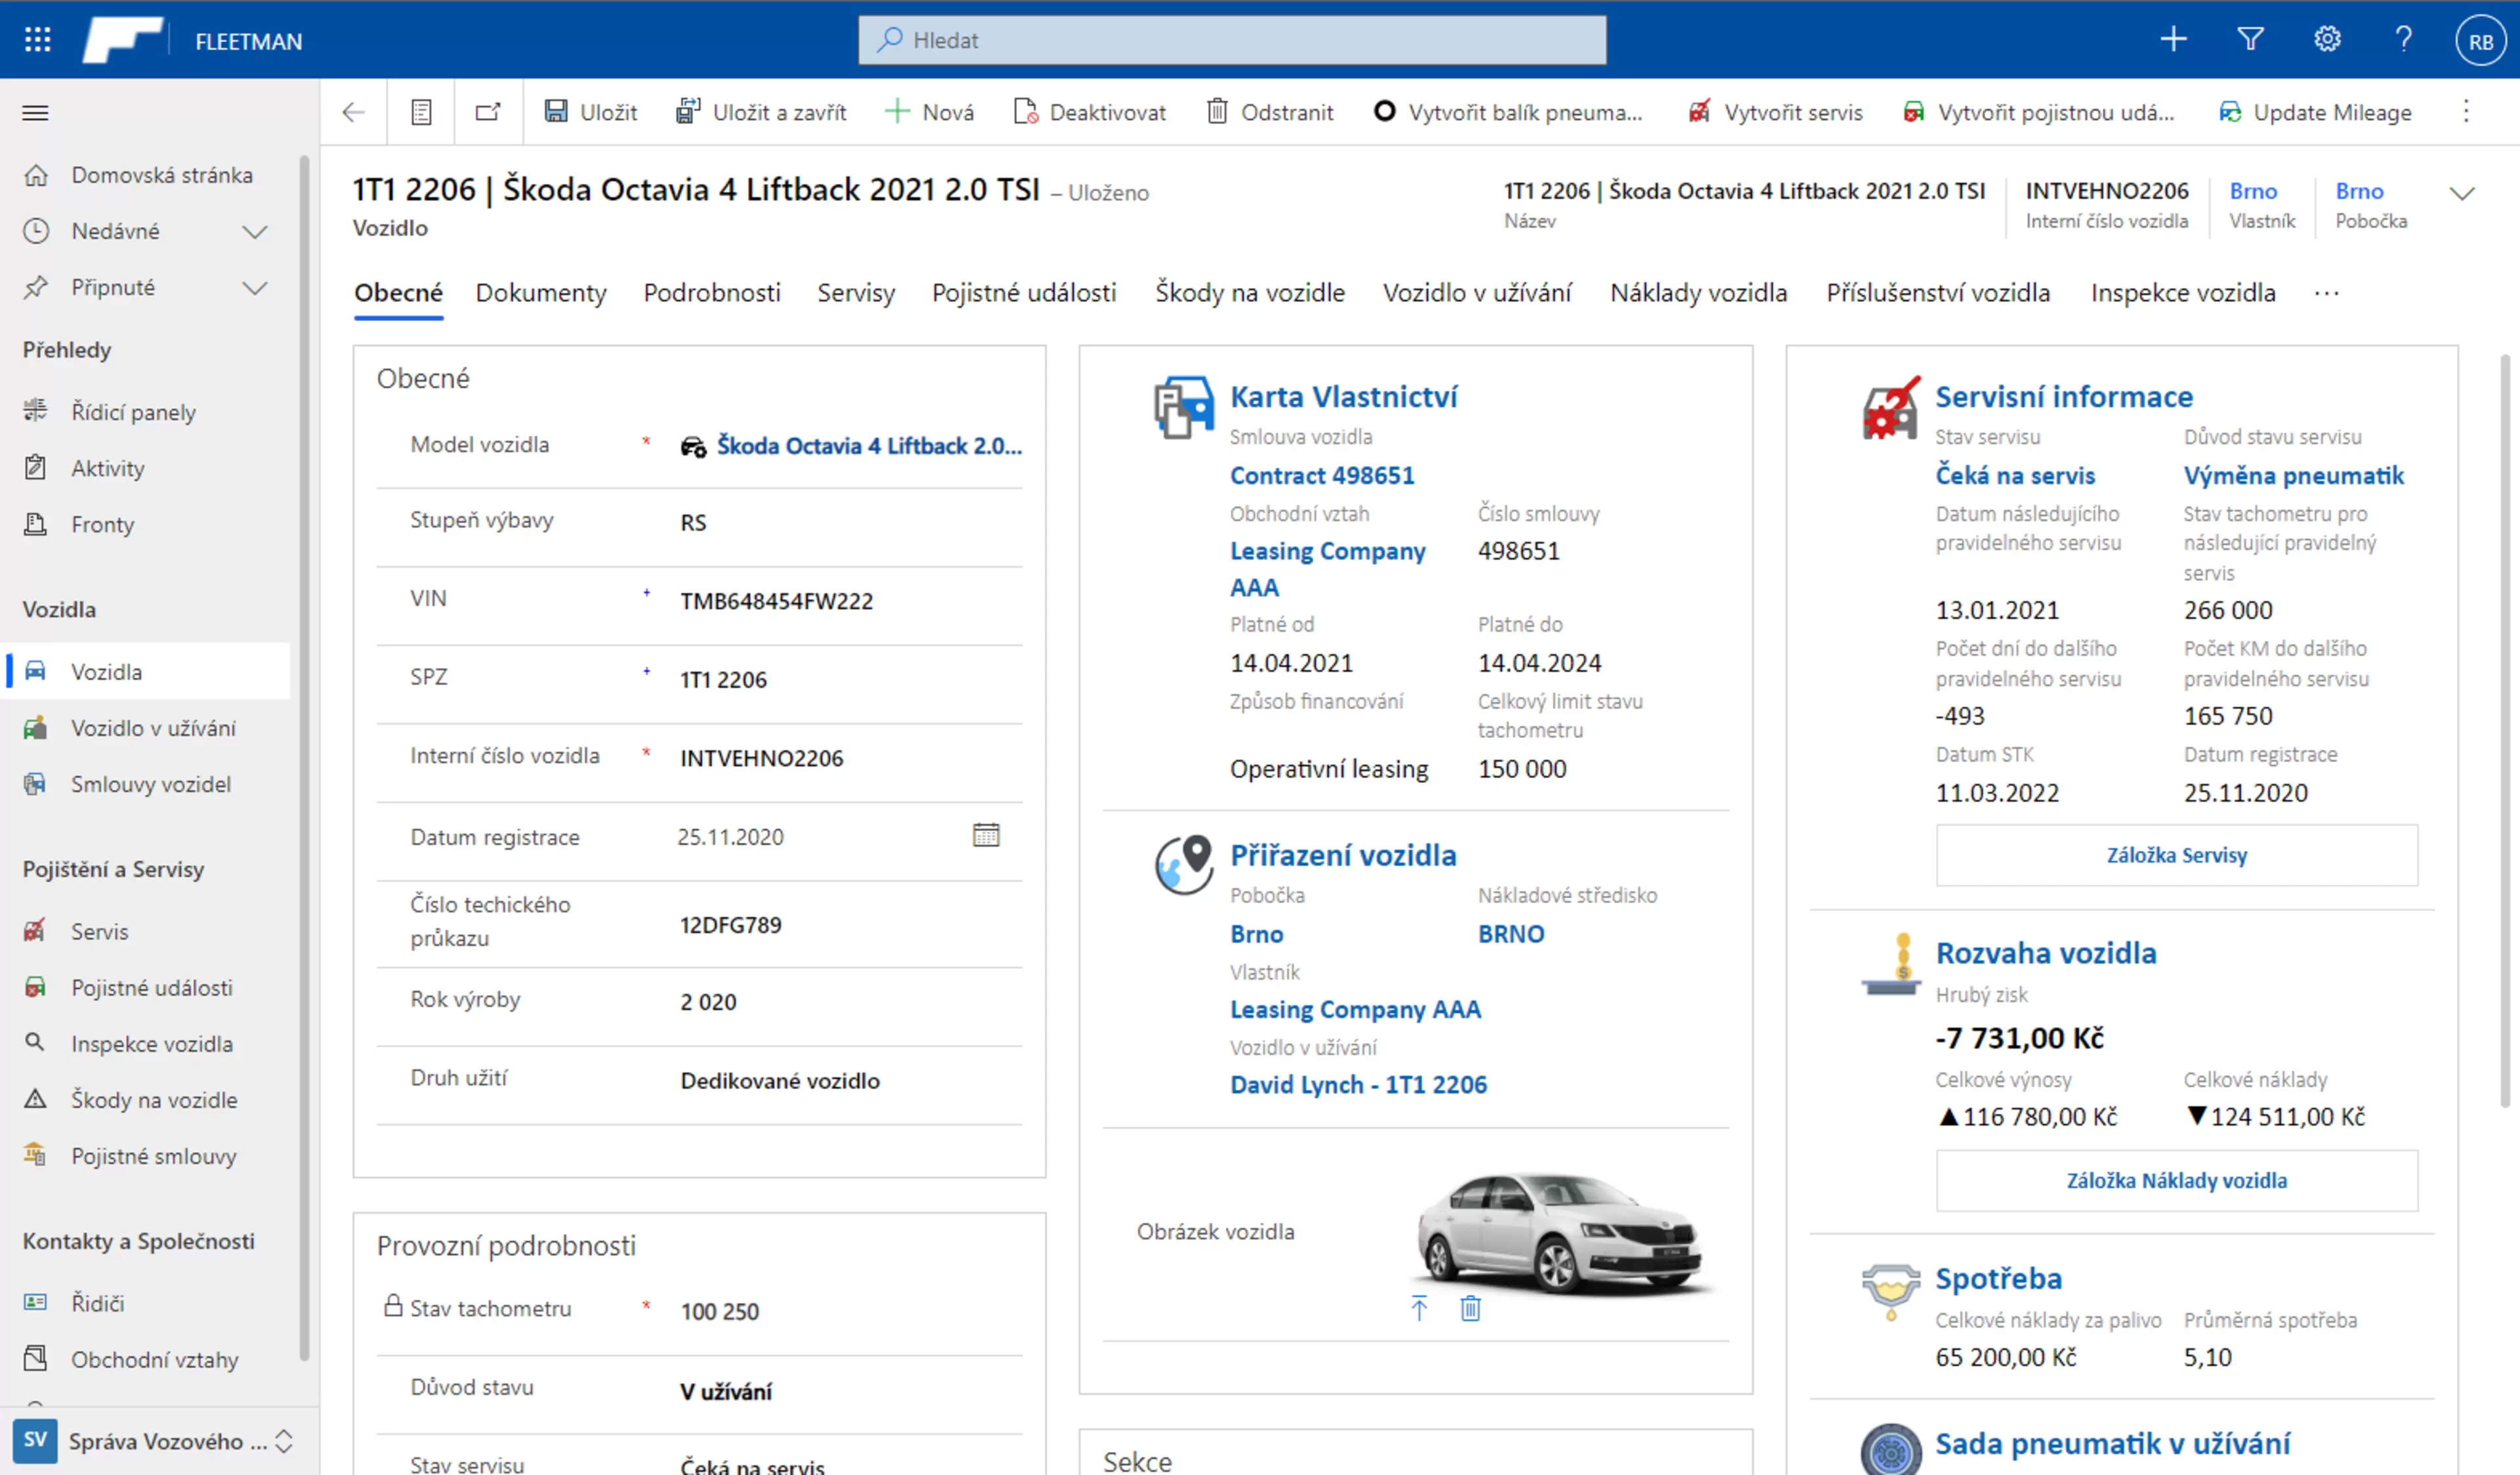This screenshot has width=2520, height=1475.
Task: Toggle the left navigation hamburger menu
Action: pos(35,112)
